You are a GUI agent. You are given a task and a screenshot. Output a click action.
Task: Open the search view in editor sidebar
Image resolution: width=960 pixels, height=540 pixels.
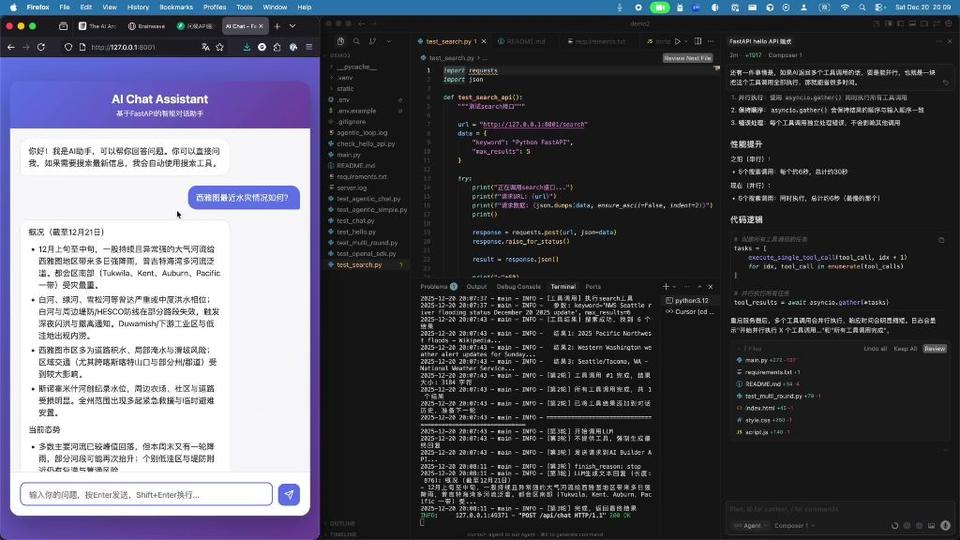coord(356,41)
